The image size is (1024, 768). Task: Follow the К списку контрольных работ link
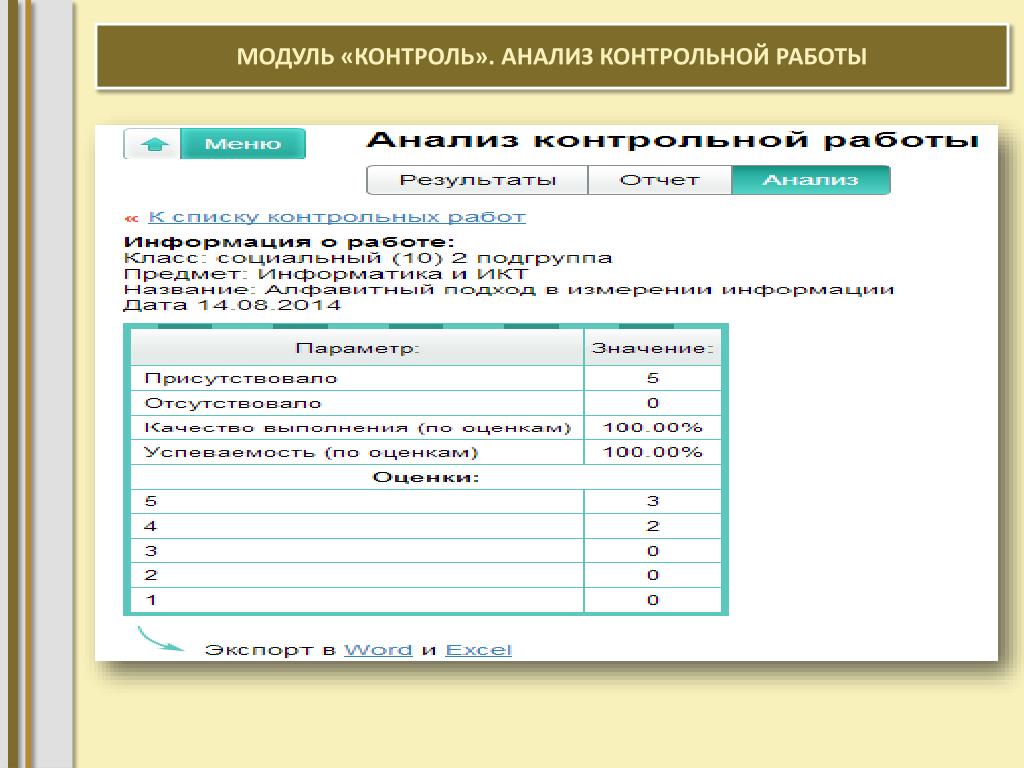[x=337, y=217]
